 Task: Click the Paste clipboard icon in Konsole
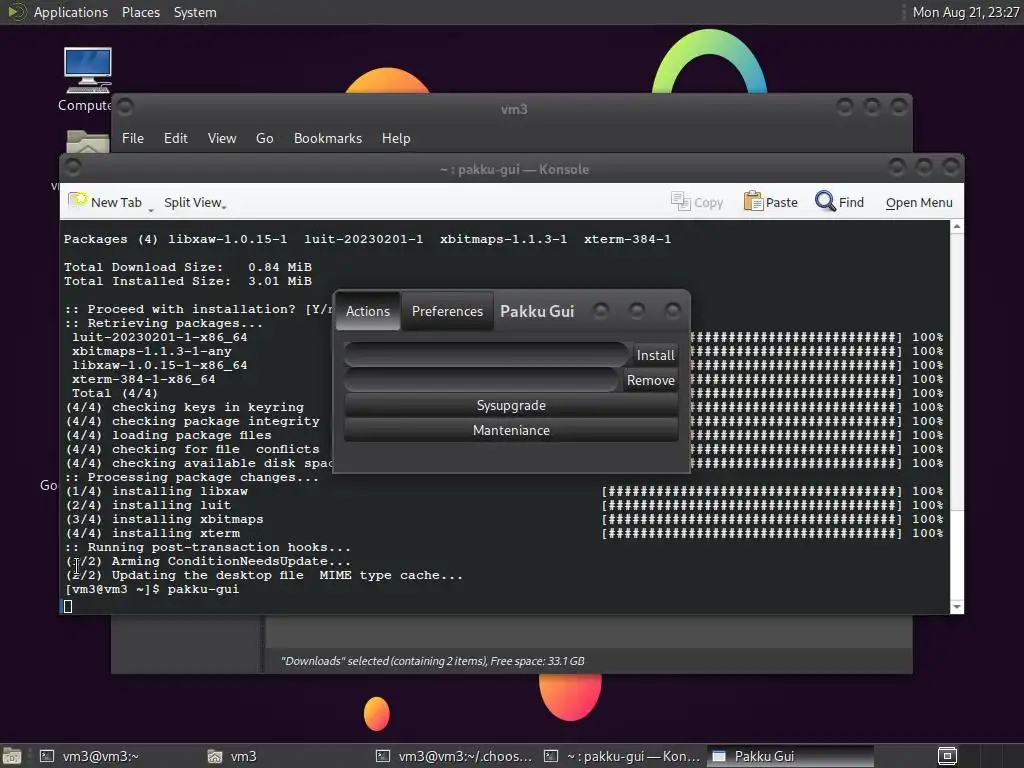753,201
